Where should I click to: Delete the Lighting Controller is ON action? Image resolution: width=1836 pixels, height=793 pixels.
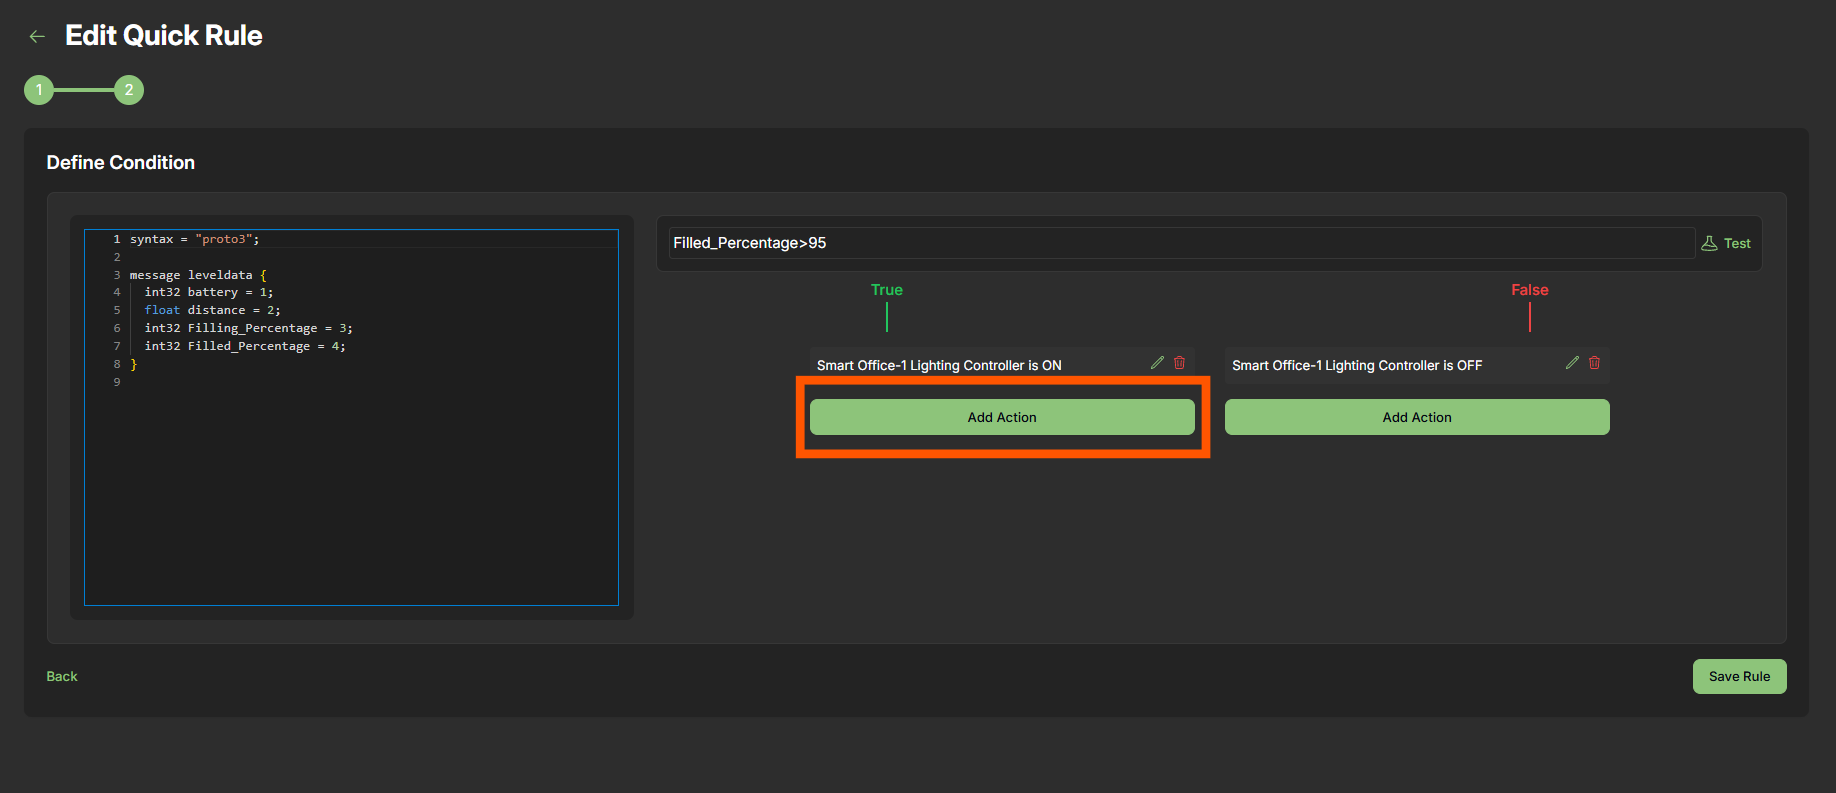point(1180,363)
